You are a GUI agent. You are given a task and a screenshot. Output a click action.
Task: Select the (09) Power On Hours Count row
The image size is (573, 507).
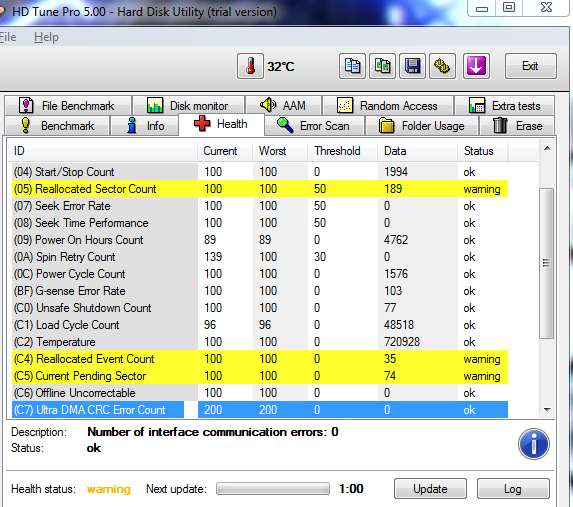tap(260, 240)
